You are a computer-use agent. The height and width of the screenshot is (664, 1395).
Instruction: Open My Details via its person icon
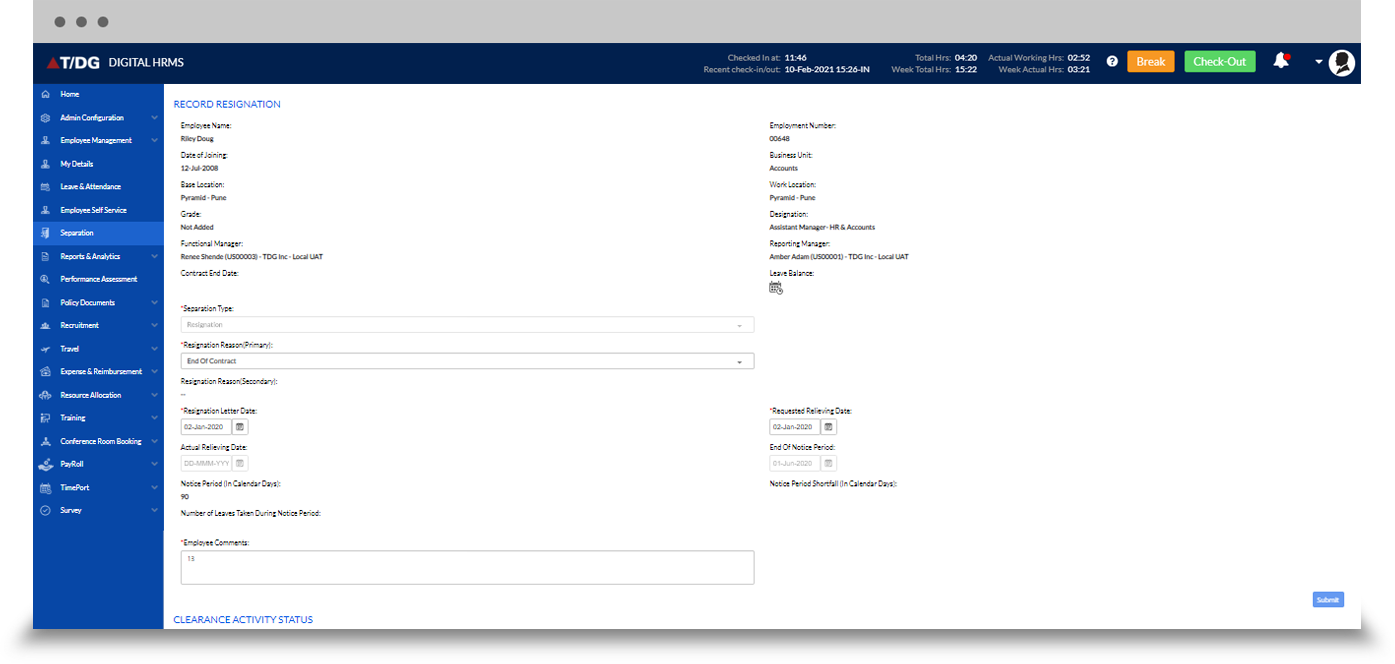click(x=45, y=164)
